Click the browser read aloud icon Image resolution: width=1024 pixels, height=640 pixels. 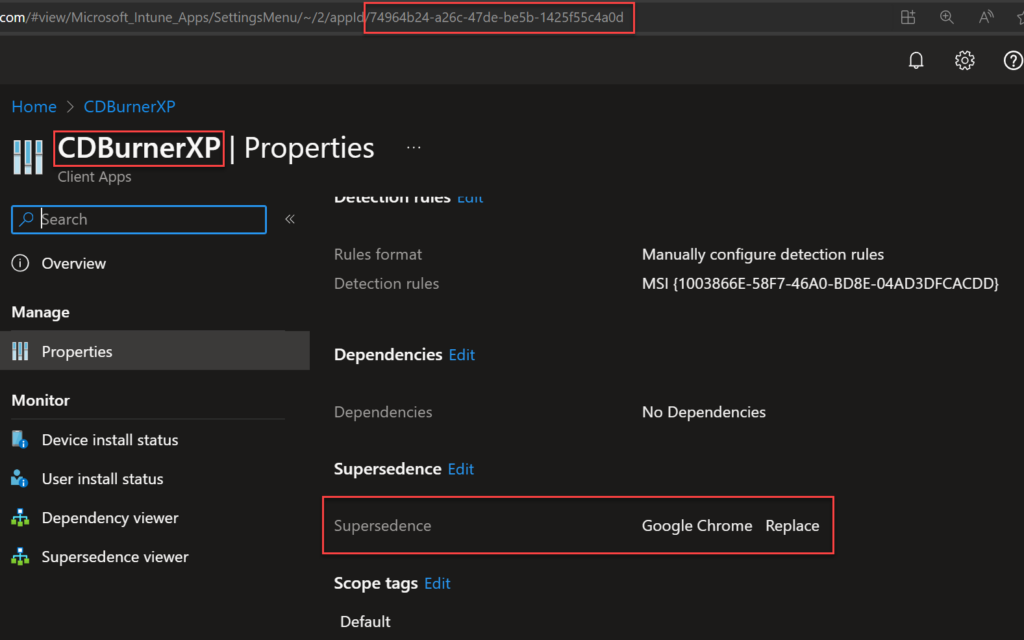(985, 18)
